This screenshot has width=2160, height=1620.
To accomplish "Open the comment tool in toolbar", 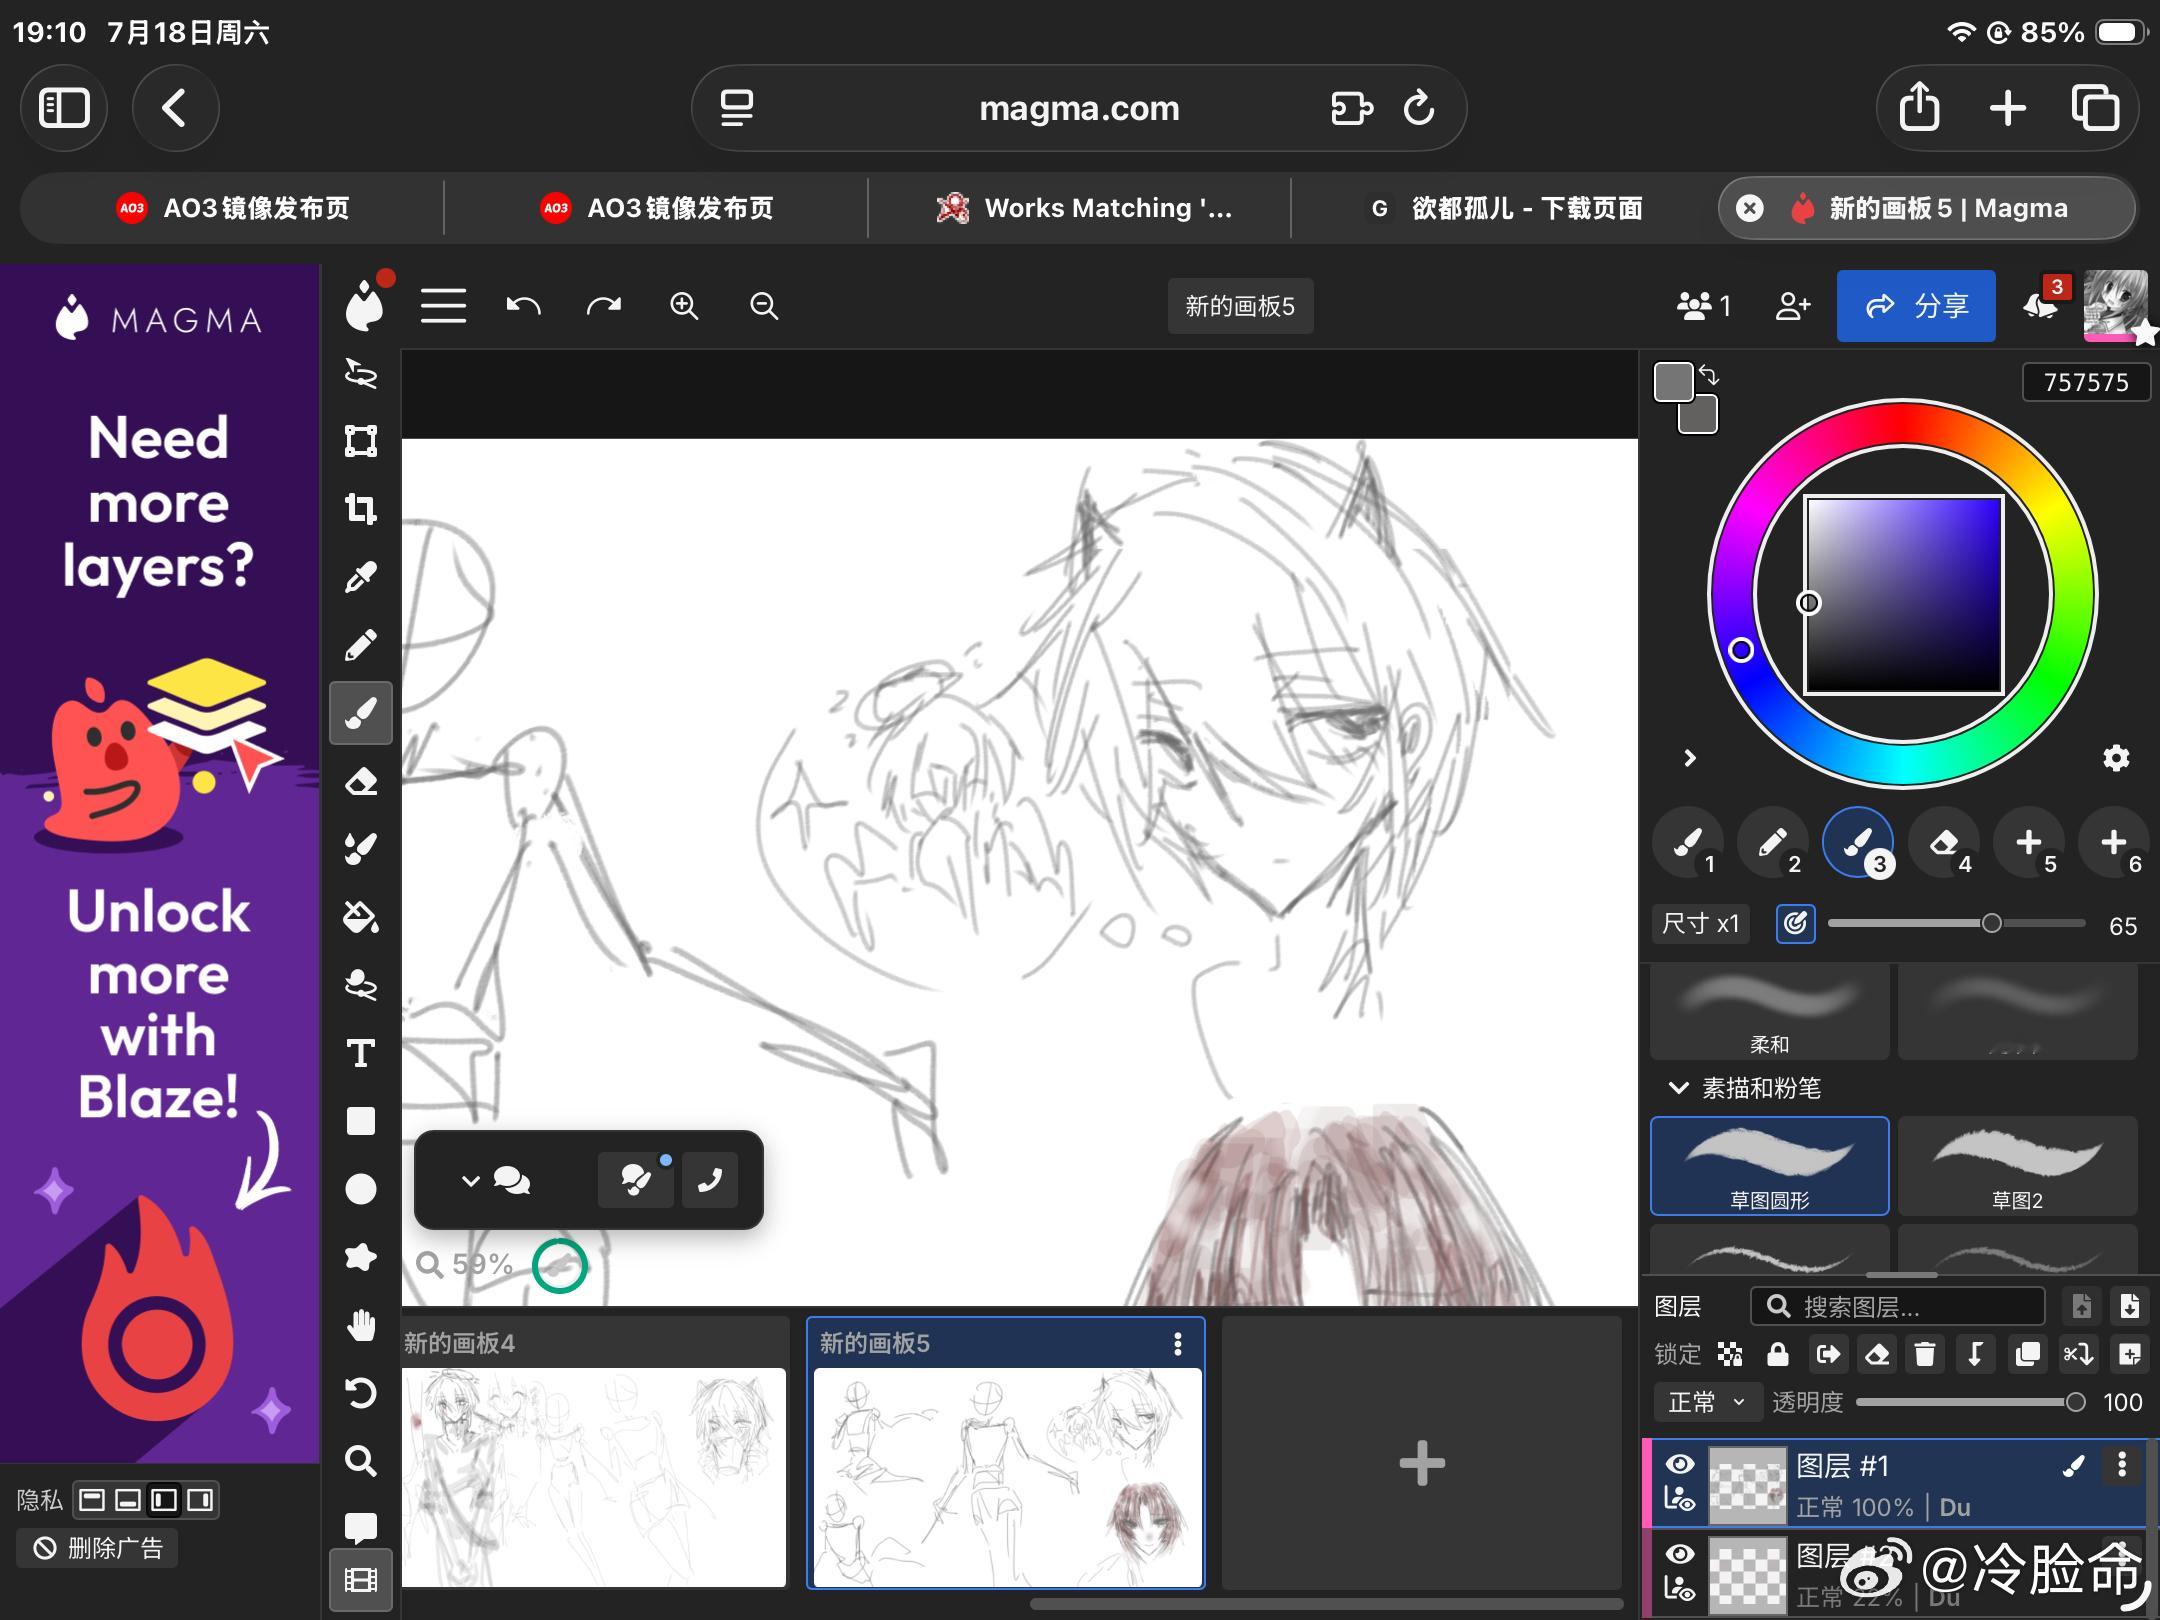I will 361,1527.
